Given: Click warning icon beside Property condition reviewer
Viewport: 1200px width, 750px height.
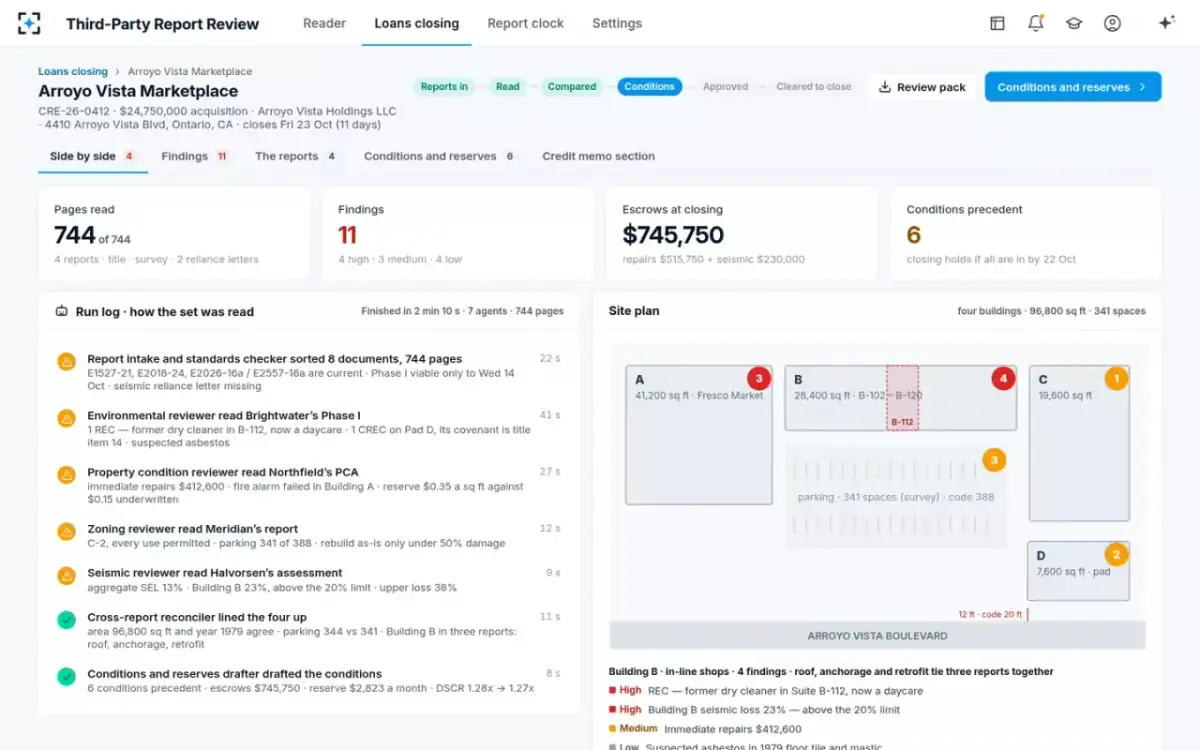Looking at the screenshot, I should (x=66, y=475).
